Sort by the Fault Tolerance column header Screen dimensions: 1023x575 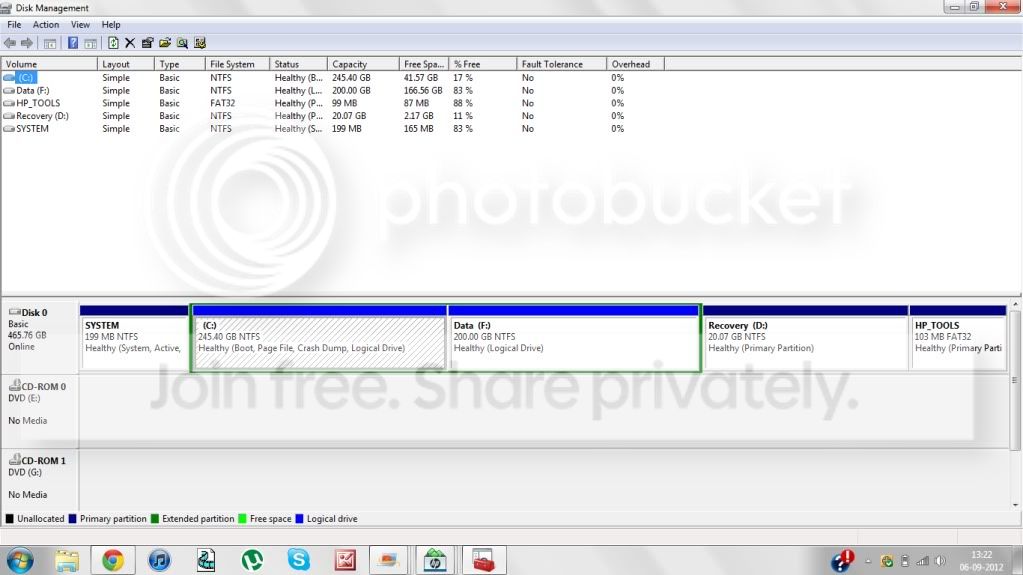(x=562, y=64)
